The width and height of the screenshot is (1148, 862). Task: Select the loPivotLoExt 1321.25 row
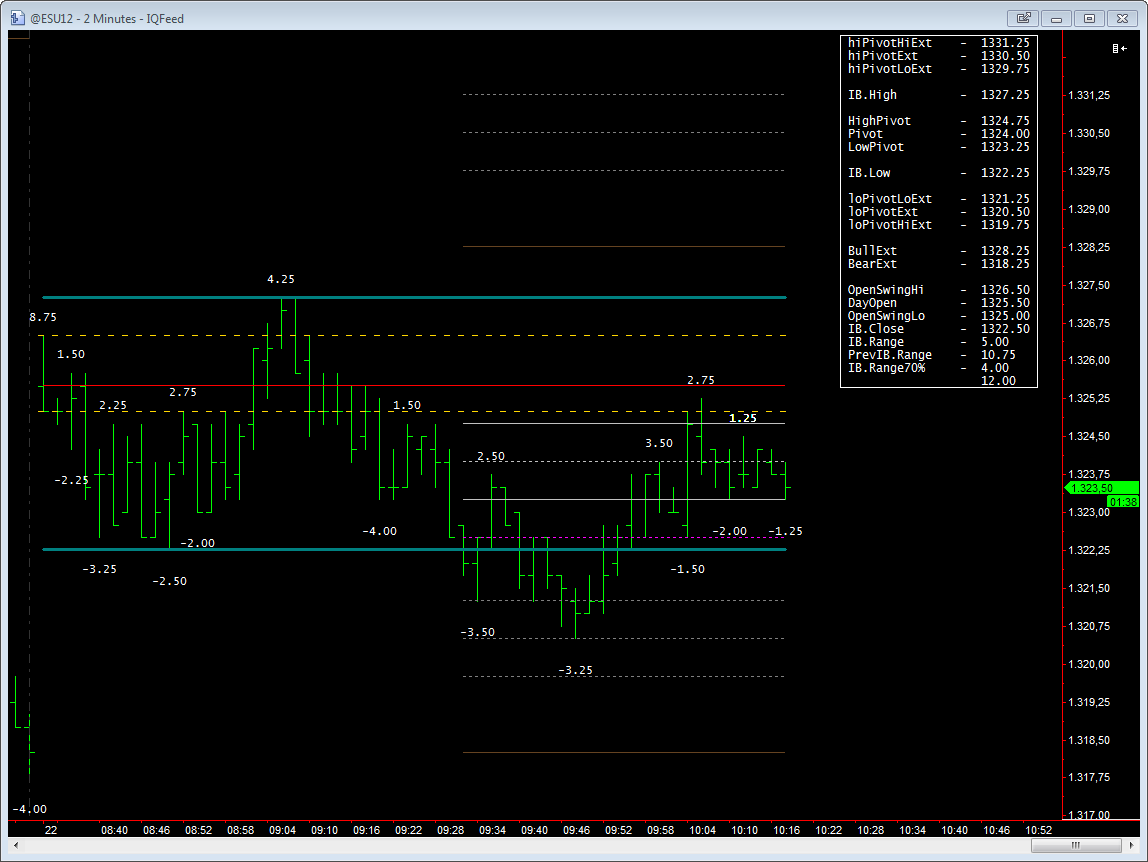pyautogui.click(x=939, y=198)
